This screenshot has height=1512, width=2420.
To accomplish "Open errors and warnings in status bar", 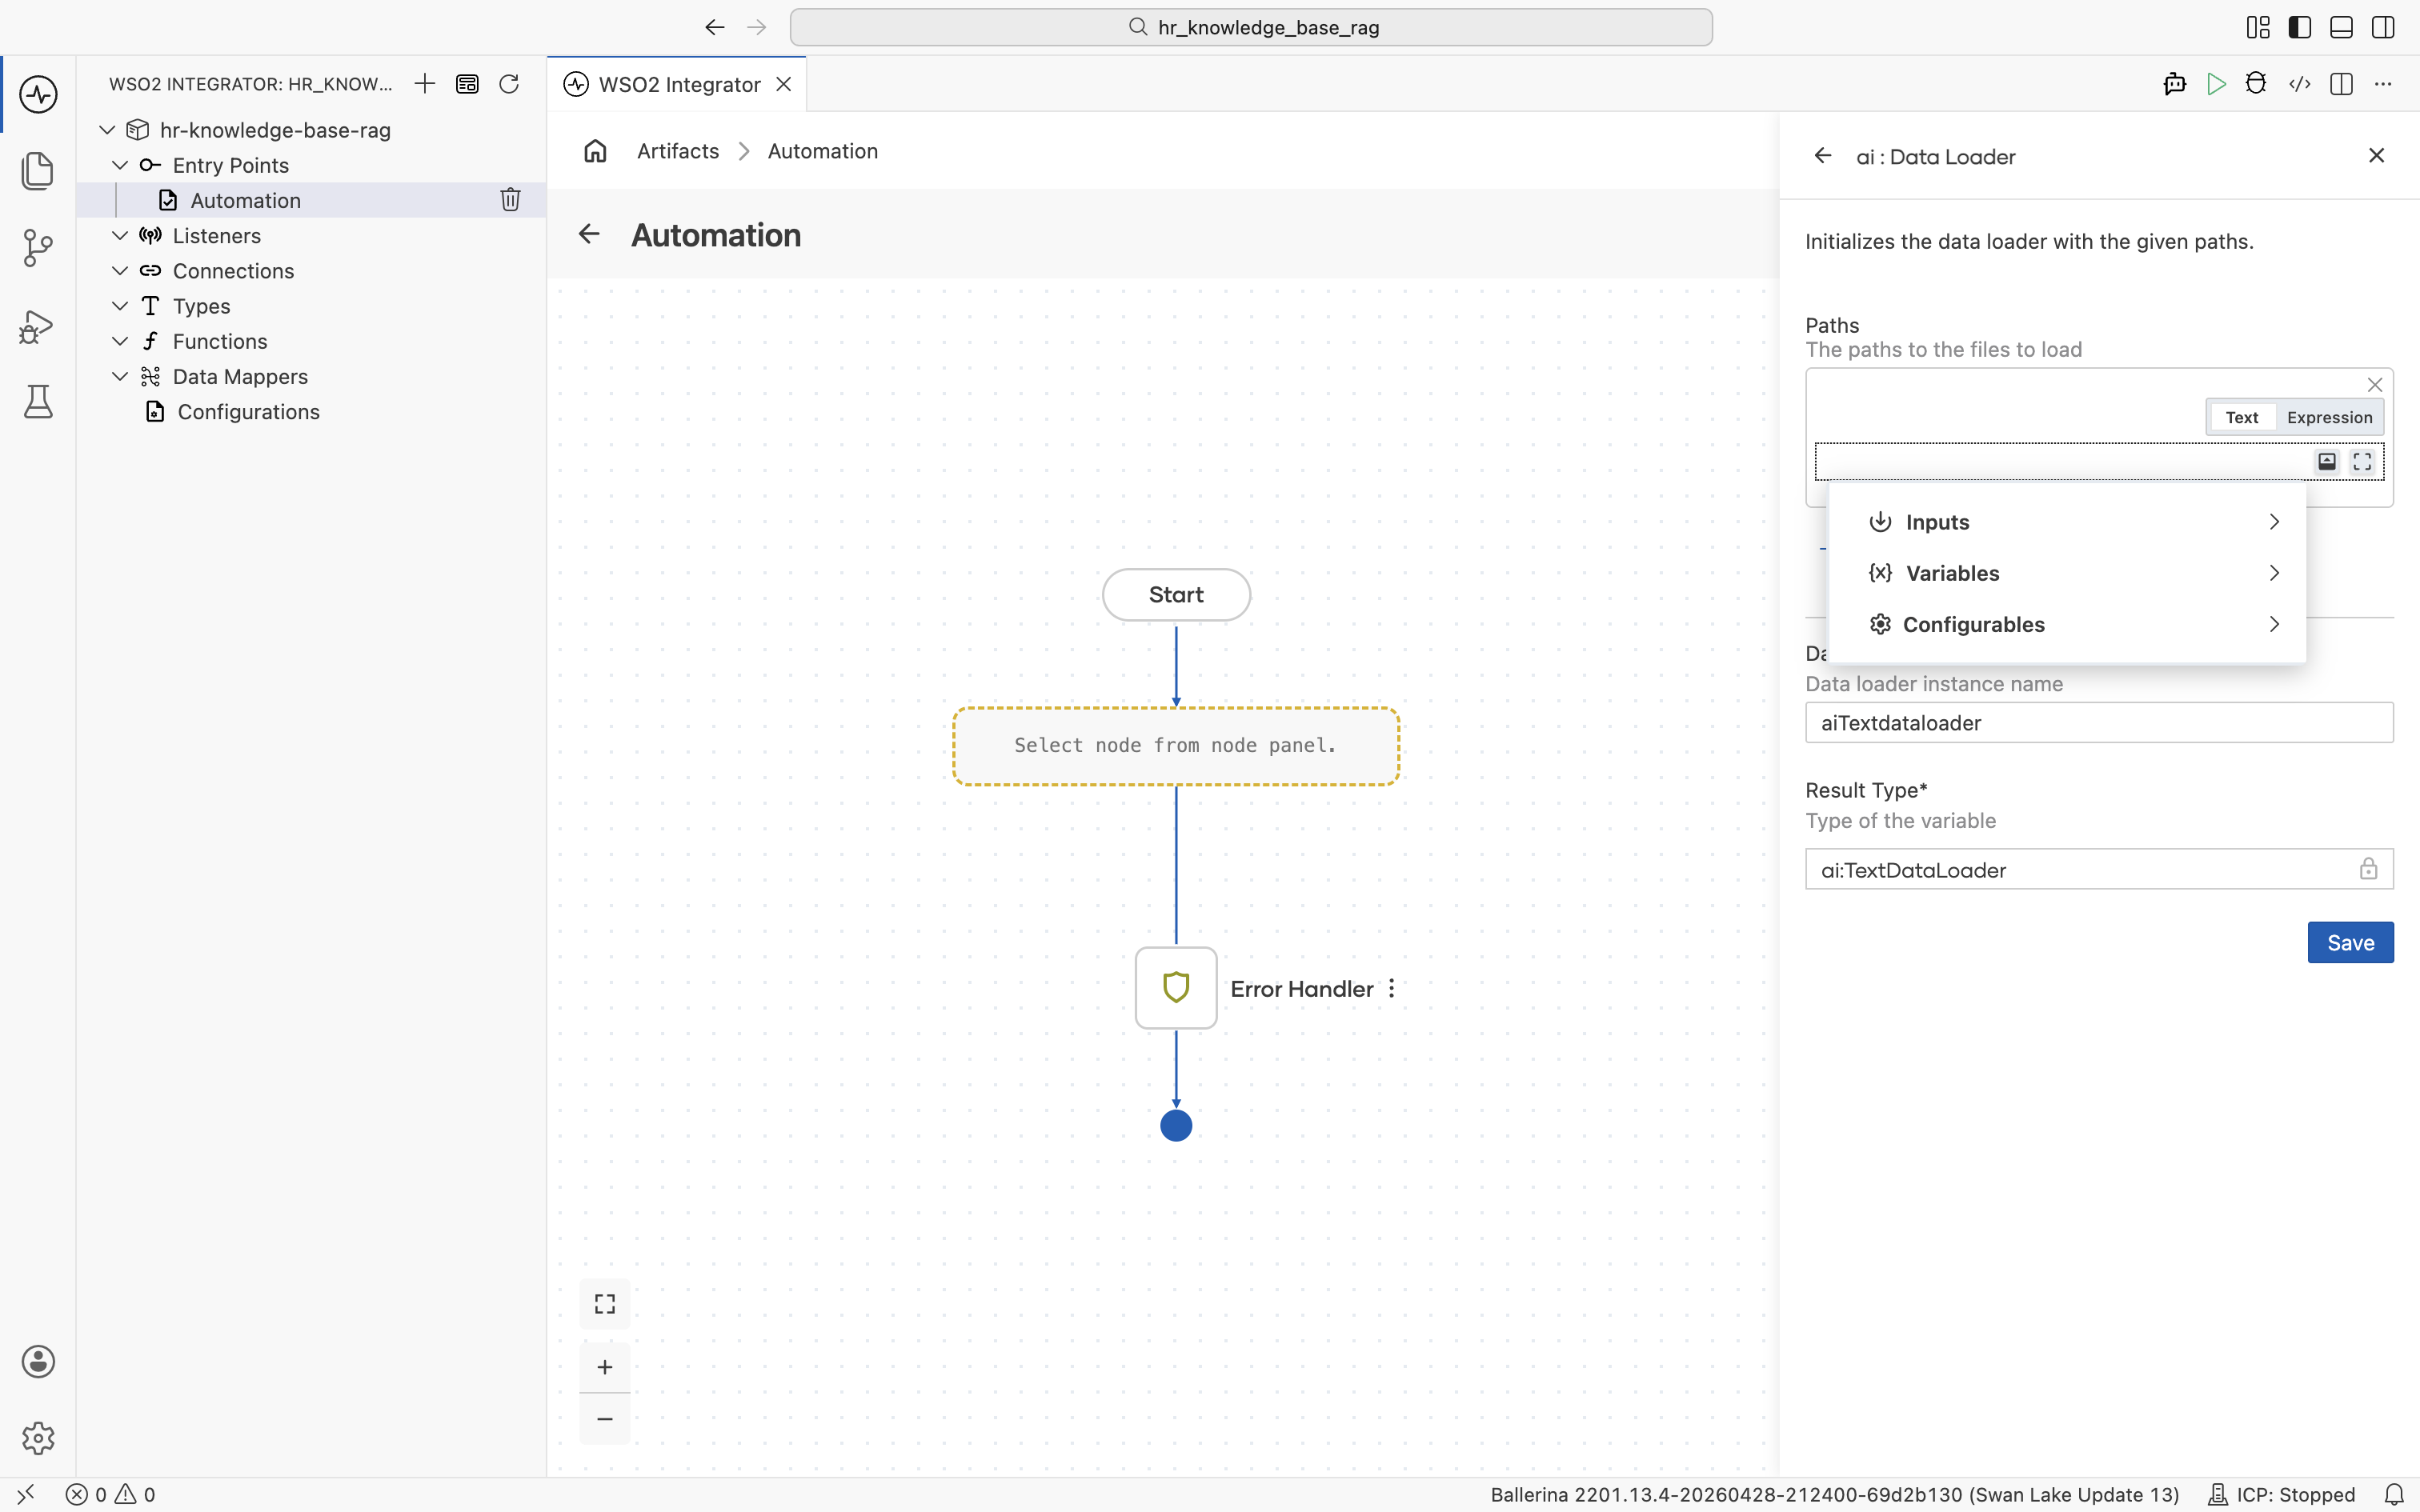I will 111,1494.
